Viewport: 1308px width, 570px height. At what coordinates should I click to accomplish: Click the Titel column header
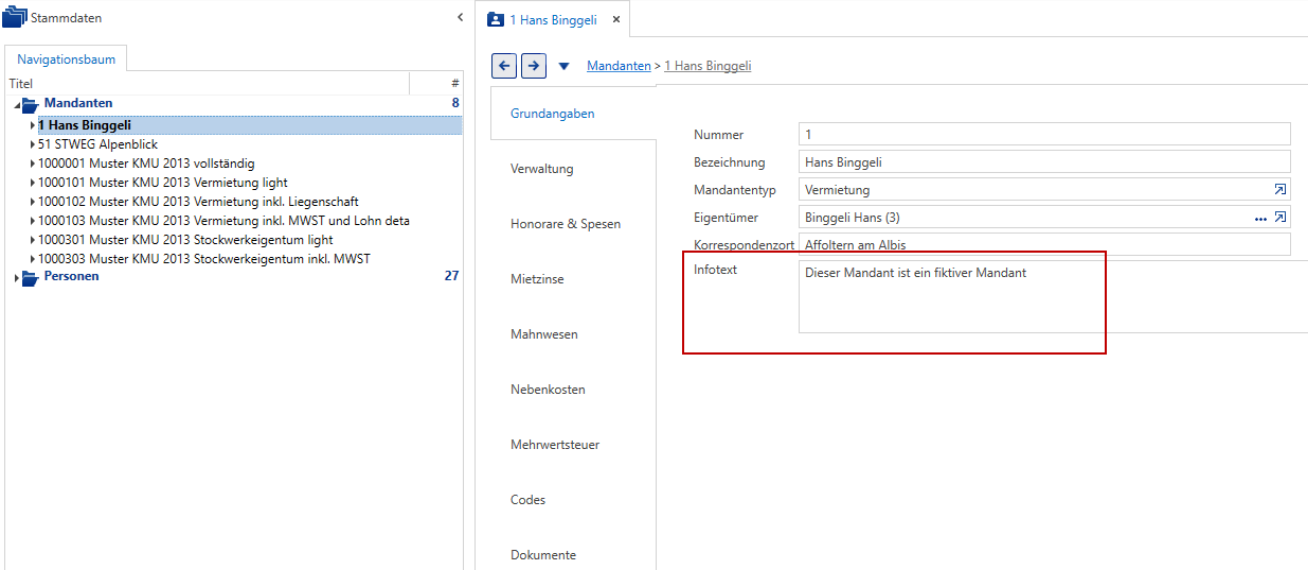(x=20, y=85)
